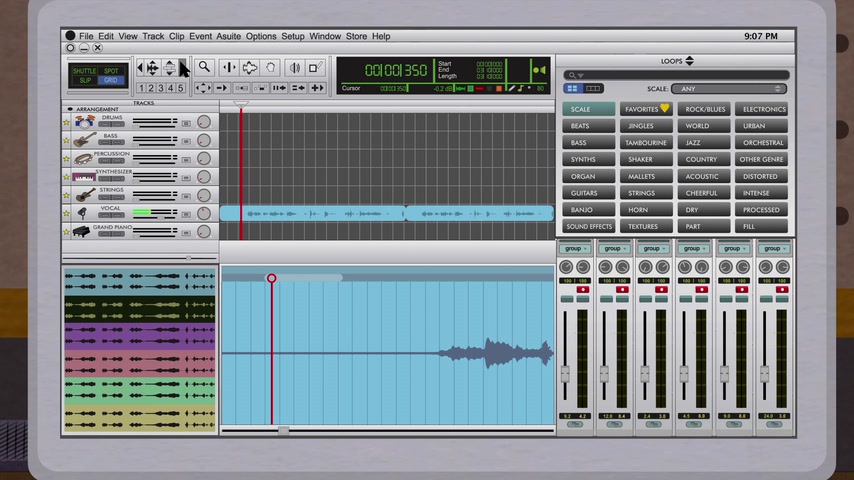Click the loops search field
The width and height of the screenshot is (854, 480).
pyautogui.click(x=676, y=75)
